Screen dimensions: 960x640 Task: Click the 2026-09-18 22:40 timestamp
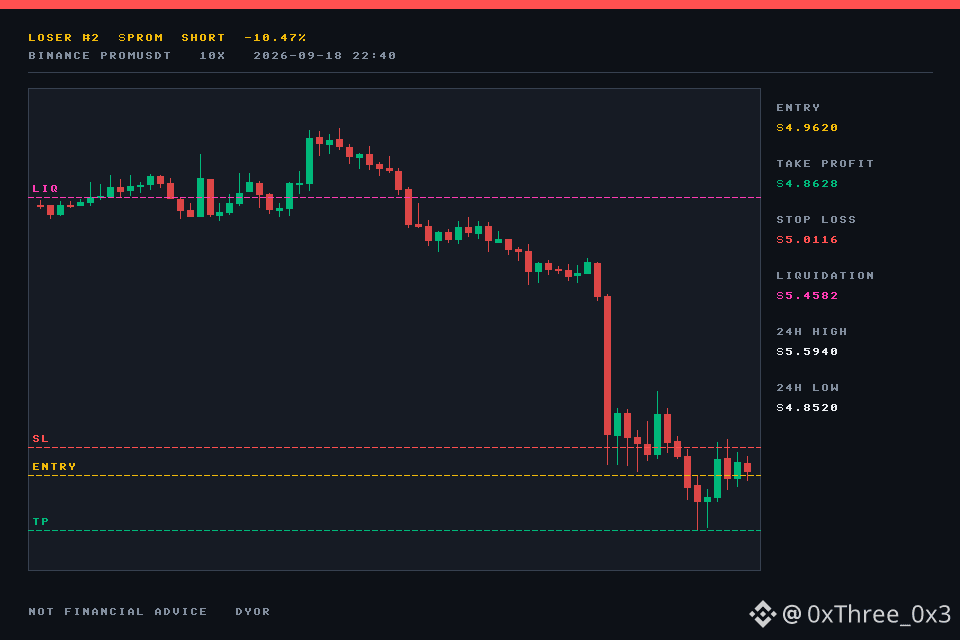tap(324, 56)
